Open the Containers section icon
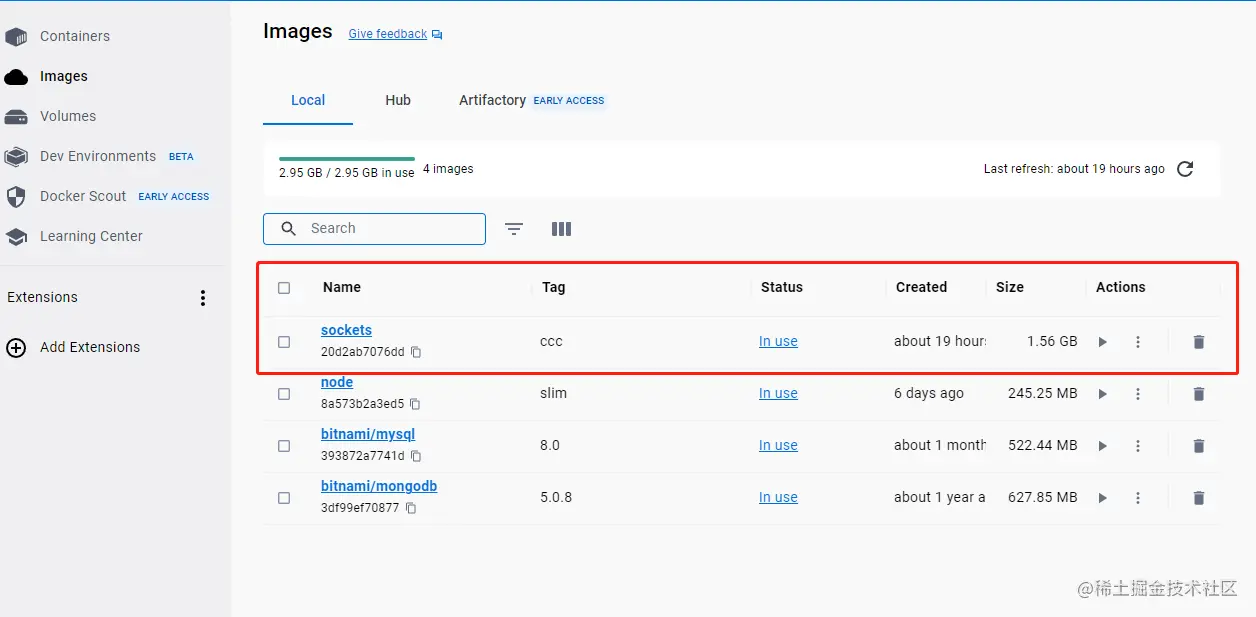Viewport: 1256px width, 617px height. click(x=16, y=37)
